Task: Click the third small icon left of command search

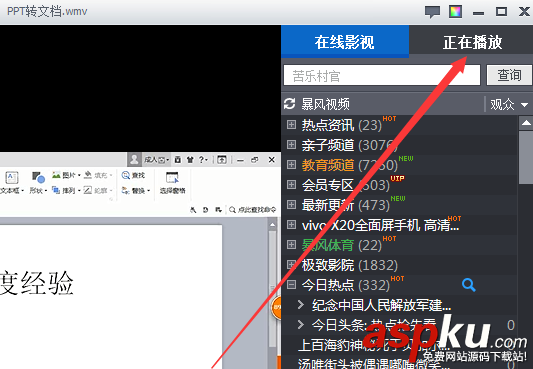Action: coord(219,210)
